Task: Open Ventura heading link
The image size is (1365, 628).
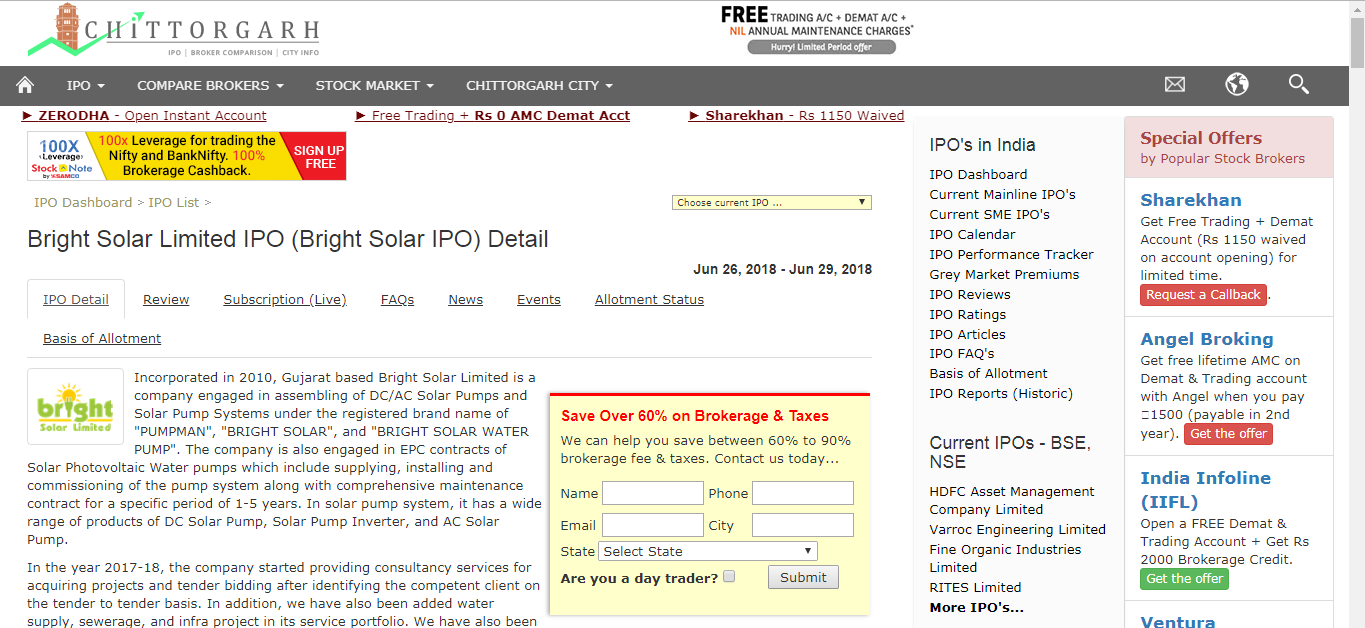Action: [1177, 620]
